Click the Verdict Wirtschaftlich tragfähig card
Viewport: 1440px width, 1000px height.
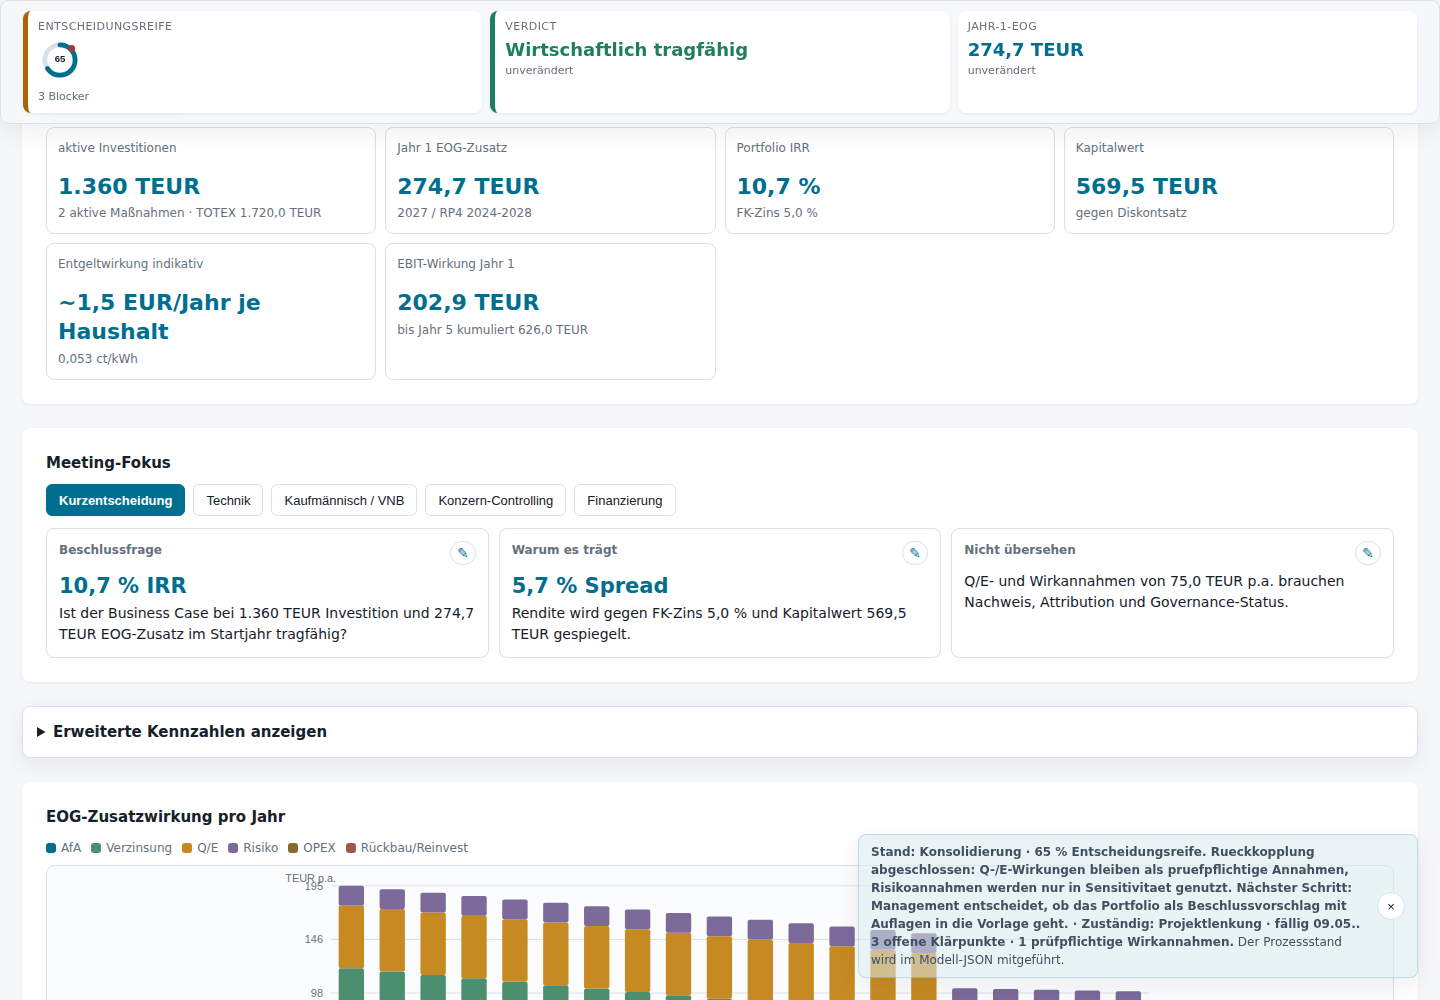[720, 62]
